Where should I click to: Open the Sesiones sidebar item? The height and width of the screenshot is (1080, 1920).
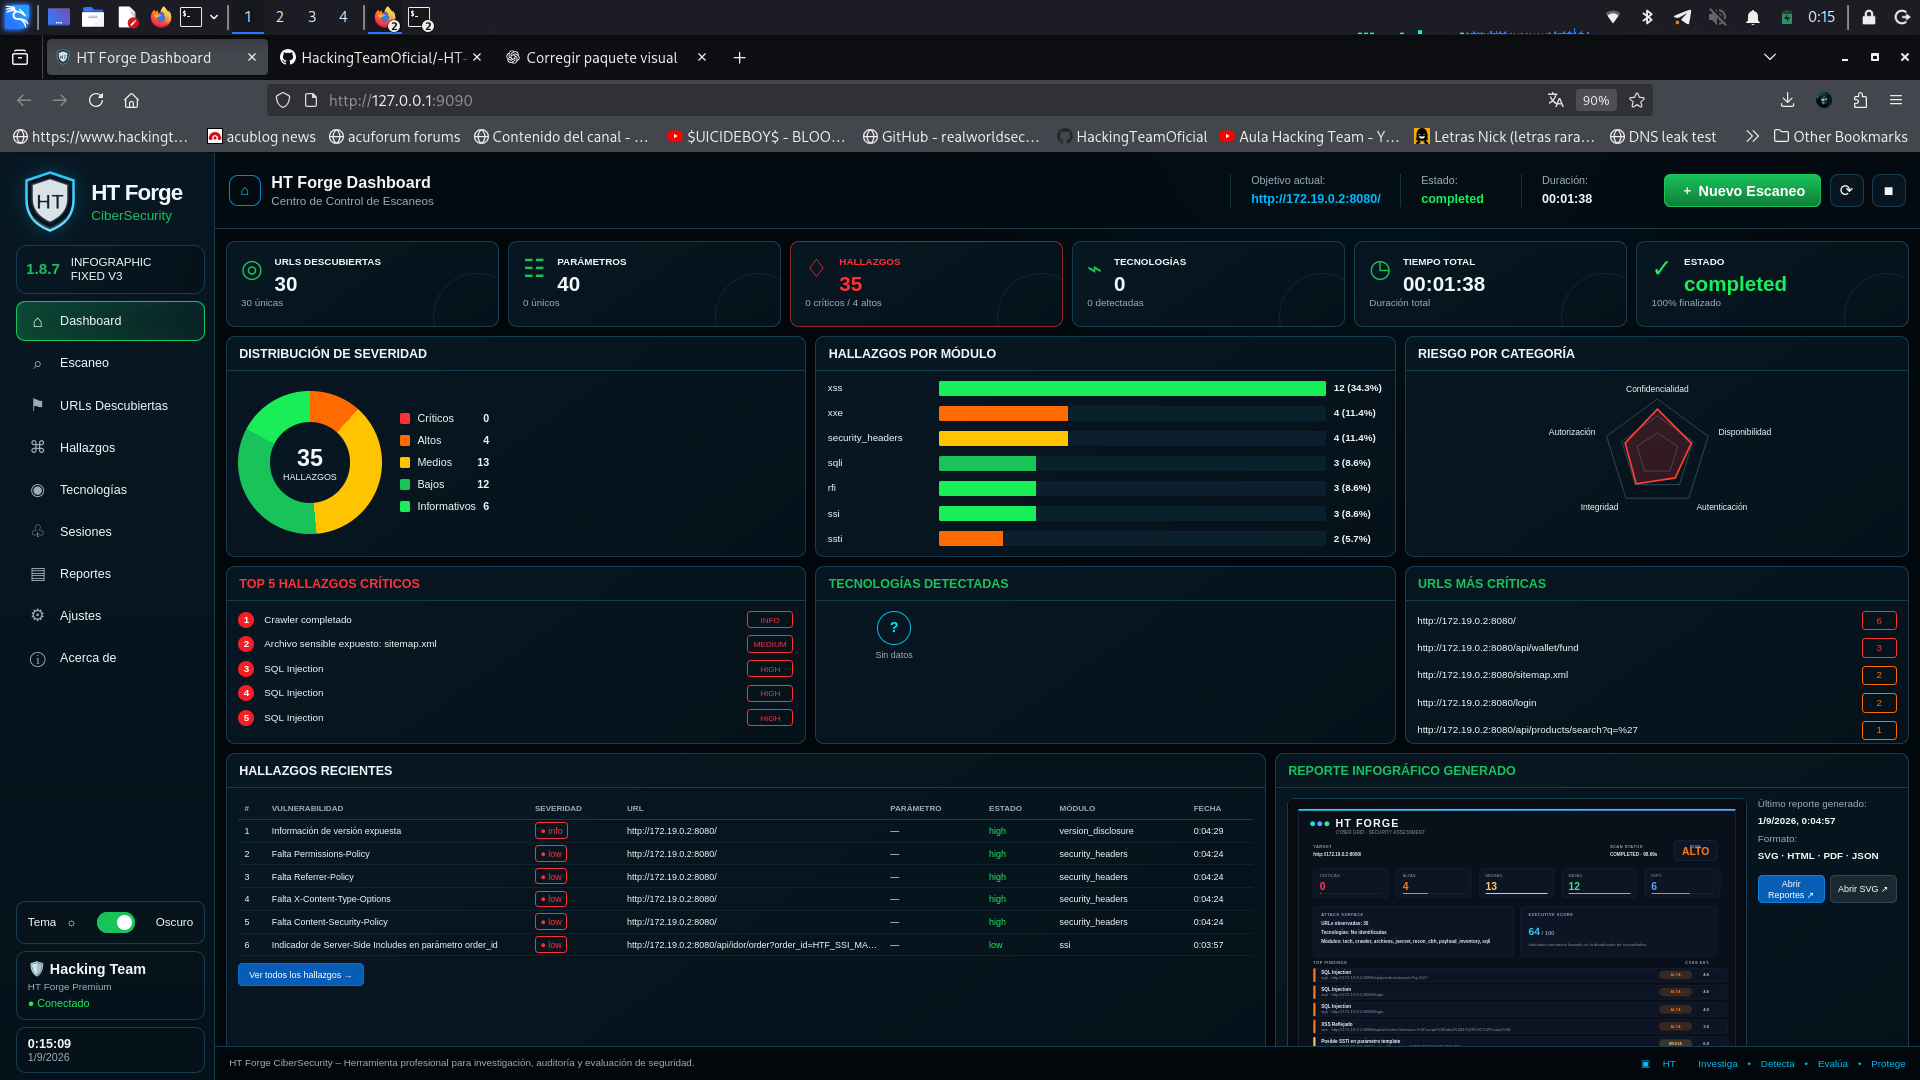pos(110,531)
